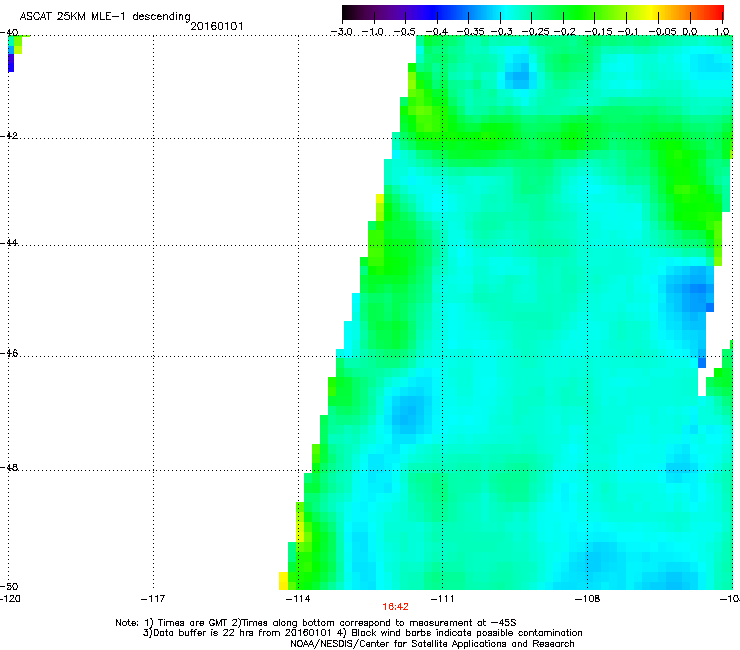The image size is (740, 650).
Task: Click the note line '3)Data buffer is 22 hrs'
Action: (362, 633)
